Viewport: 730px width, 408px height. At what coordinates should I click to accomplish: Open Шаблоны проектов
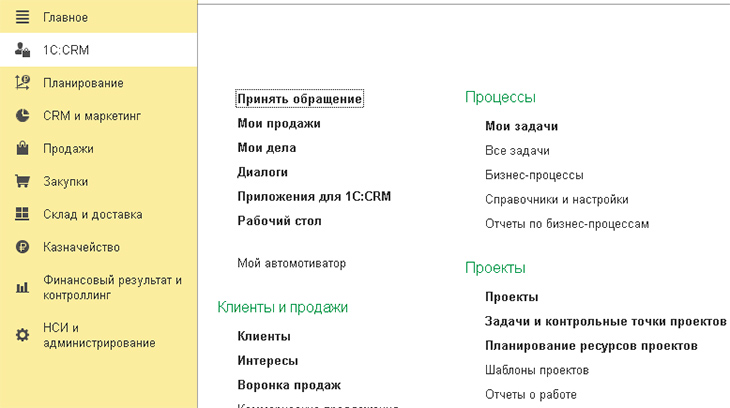pyautogui.click(x=537, y=370)
